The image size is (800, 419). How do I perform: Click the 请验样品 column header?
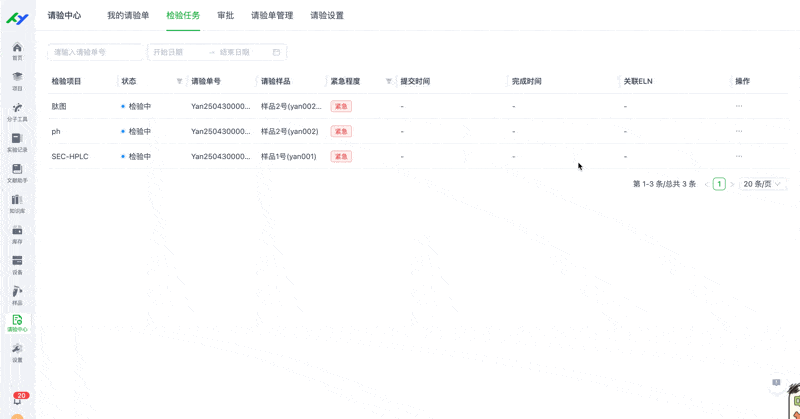pos(276,81)
